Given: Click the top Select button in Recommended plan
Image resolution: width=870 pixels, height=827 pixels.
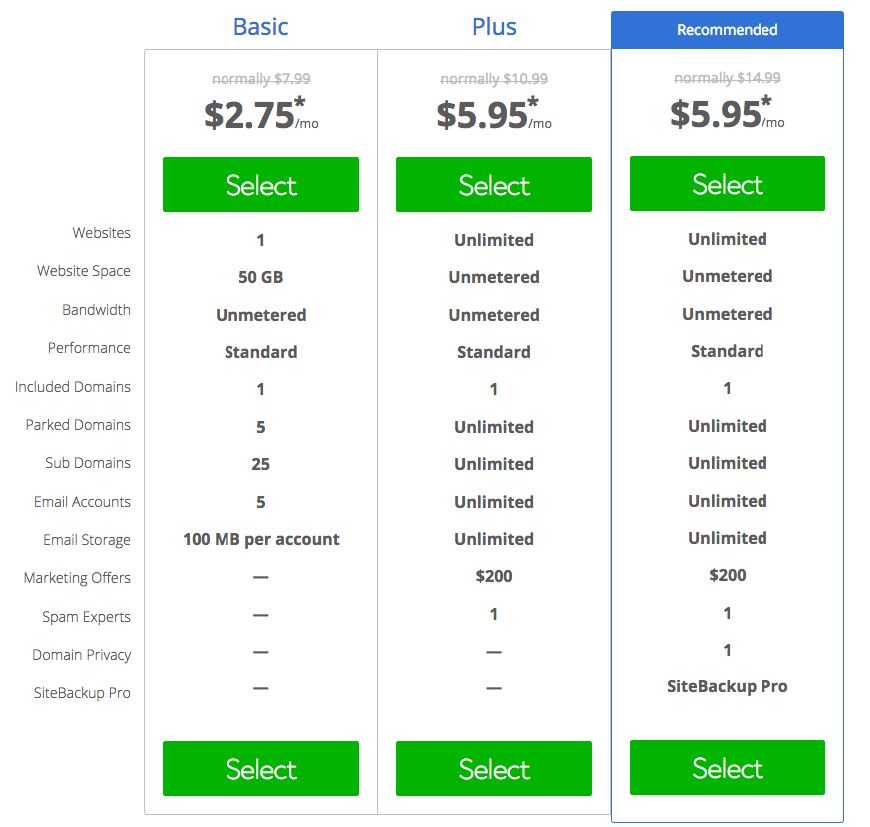Looking at the screenshot, I should [727, 184].
